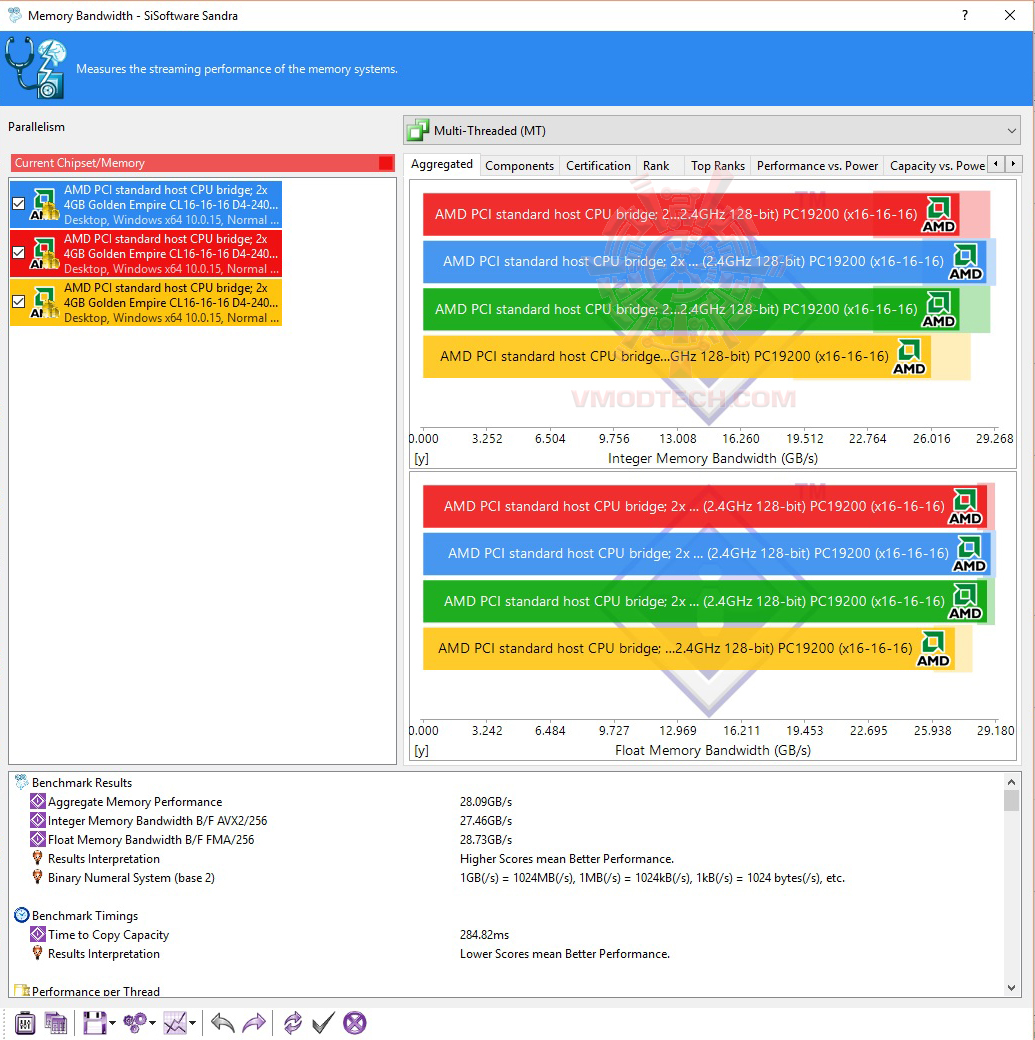
Task: Open the gears icon's dropdown arrow
Action: tap(153, 1023)
